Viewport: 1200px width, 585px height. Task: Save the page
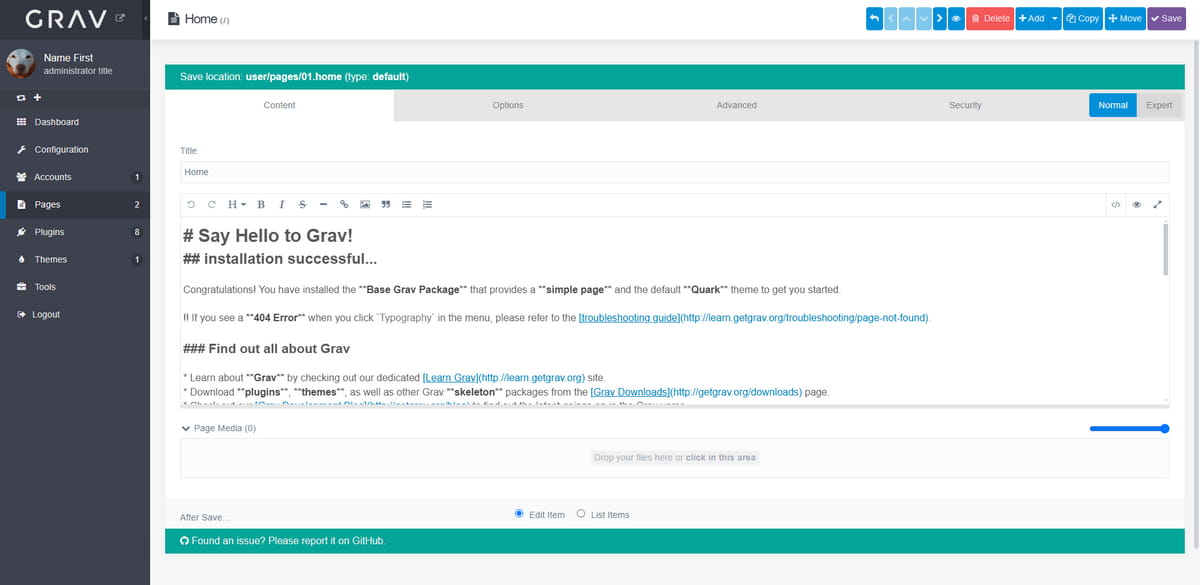click(x=1166, y=18)
